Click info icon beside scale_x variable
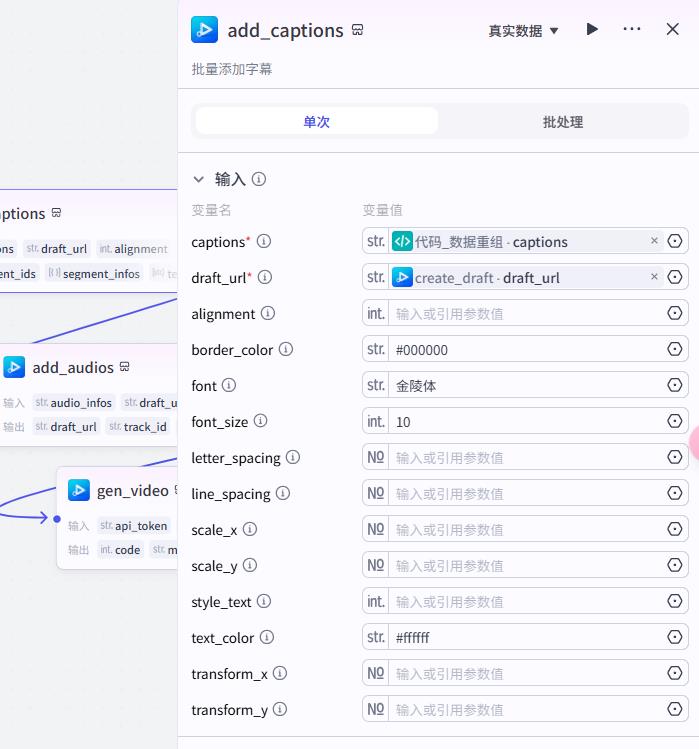Image resolution: width=699 pixels, height=749 pixels. pyautogui.click(x=250, y=529)
